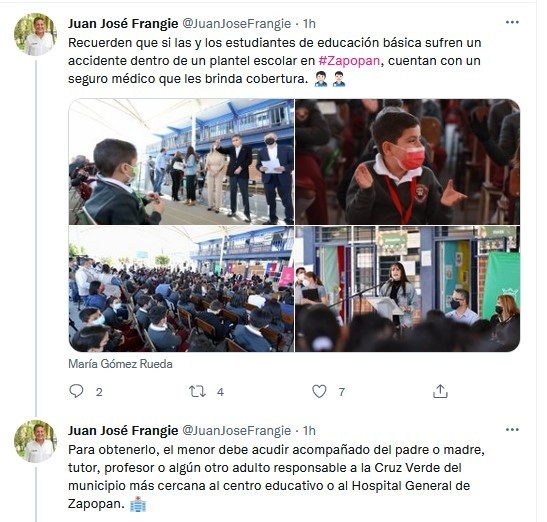Open the second tweet about Cruz Verde

pos(276,477)
